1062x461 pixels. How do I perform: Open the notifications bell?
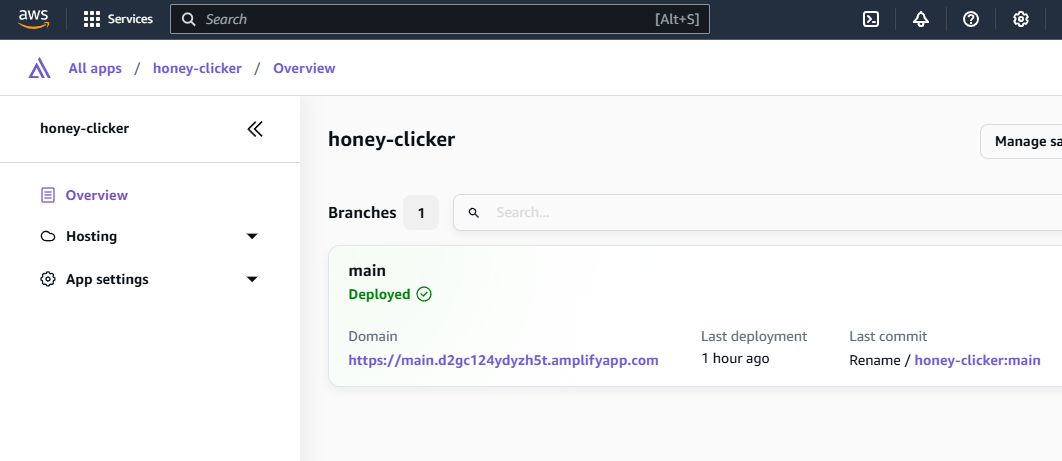click(x=920, y=19)
